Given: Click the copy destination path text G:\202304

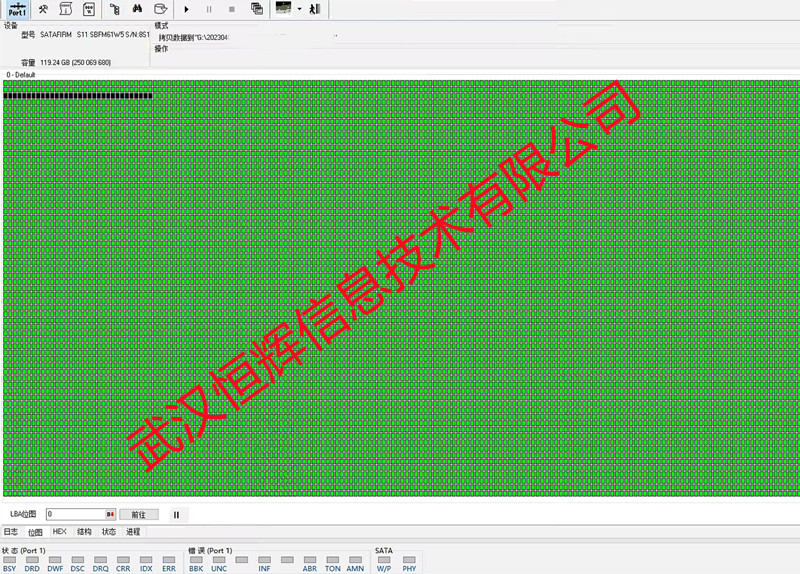Looking at the screenshot, I should click(210, 37).
